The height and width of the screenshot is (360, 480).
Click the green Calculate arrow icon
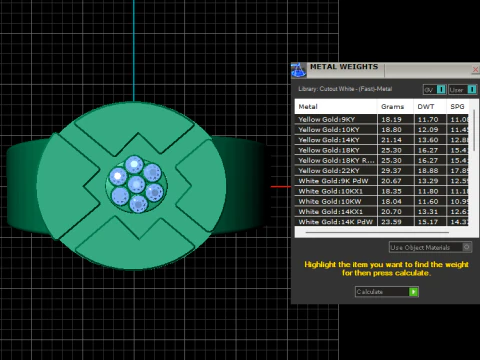pyautogui.click(x=413, y=292)
